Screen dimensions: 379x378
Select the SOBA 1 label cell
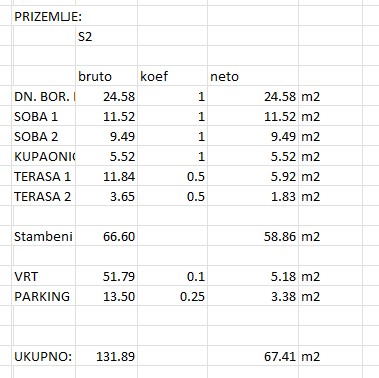click(x=44, y=116)
